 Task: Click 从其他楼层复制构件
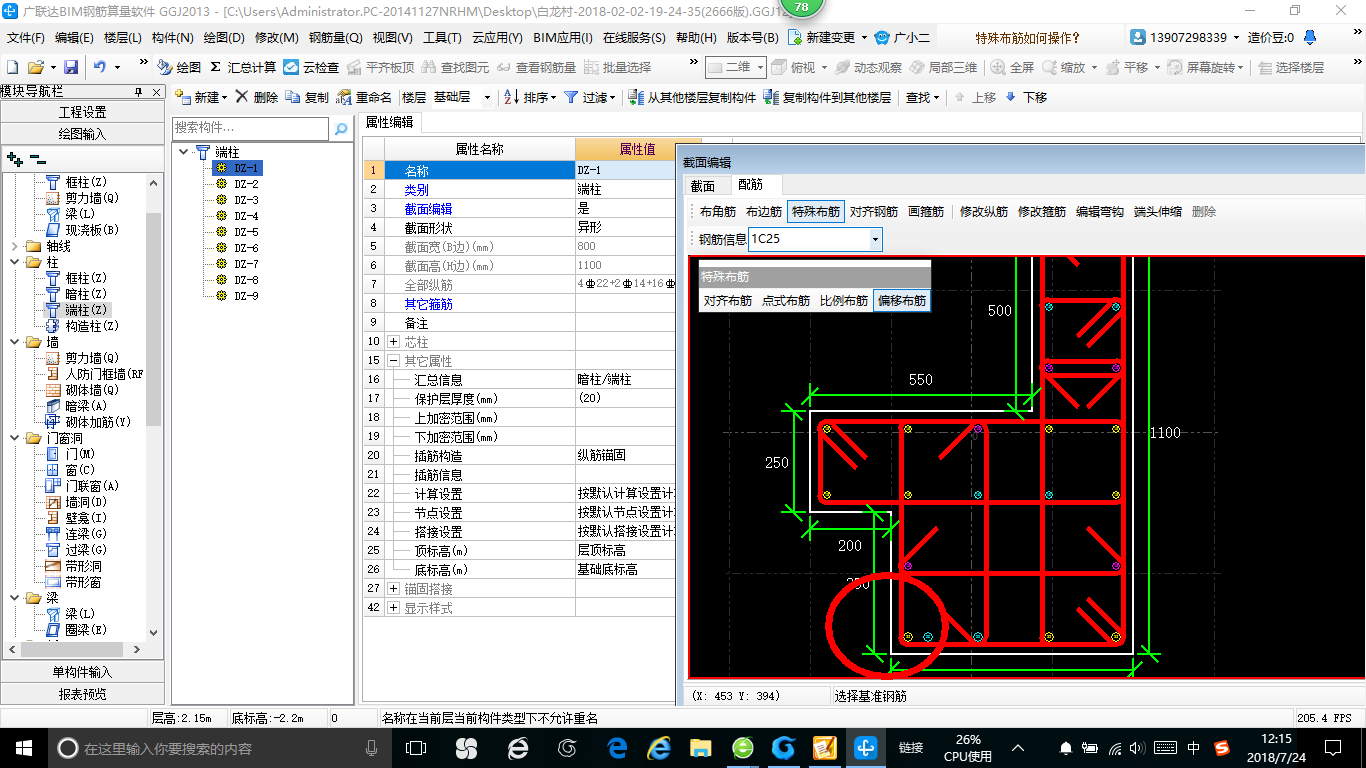[692, 97]
